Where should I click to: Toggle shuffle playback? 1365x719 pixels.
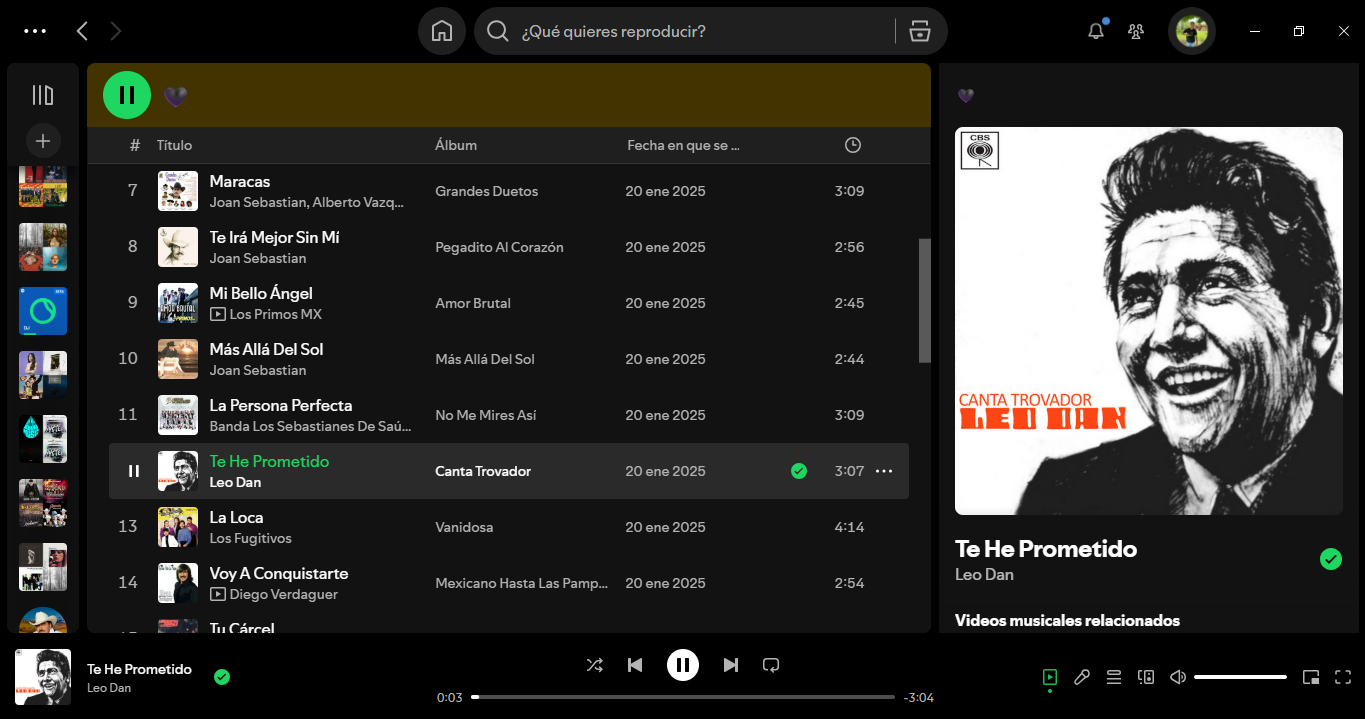(594, 665)
